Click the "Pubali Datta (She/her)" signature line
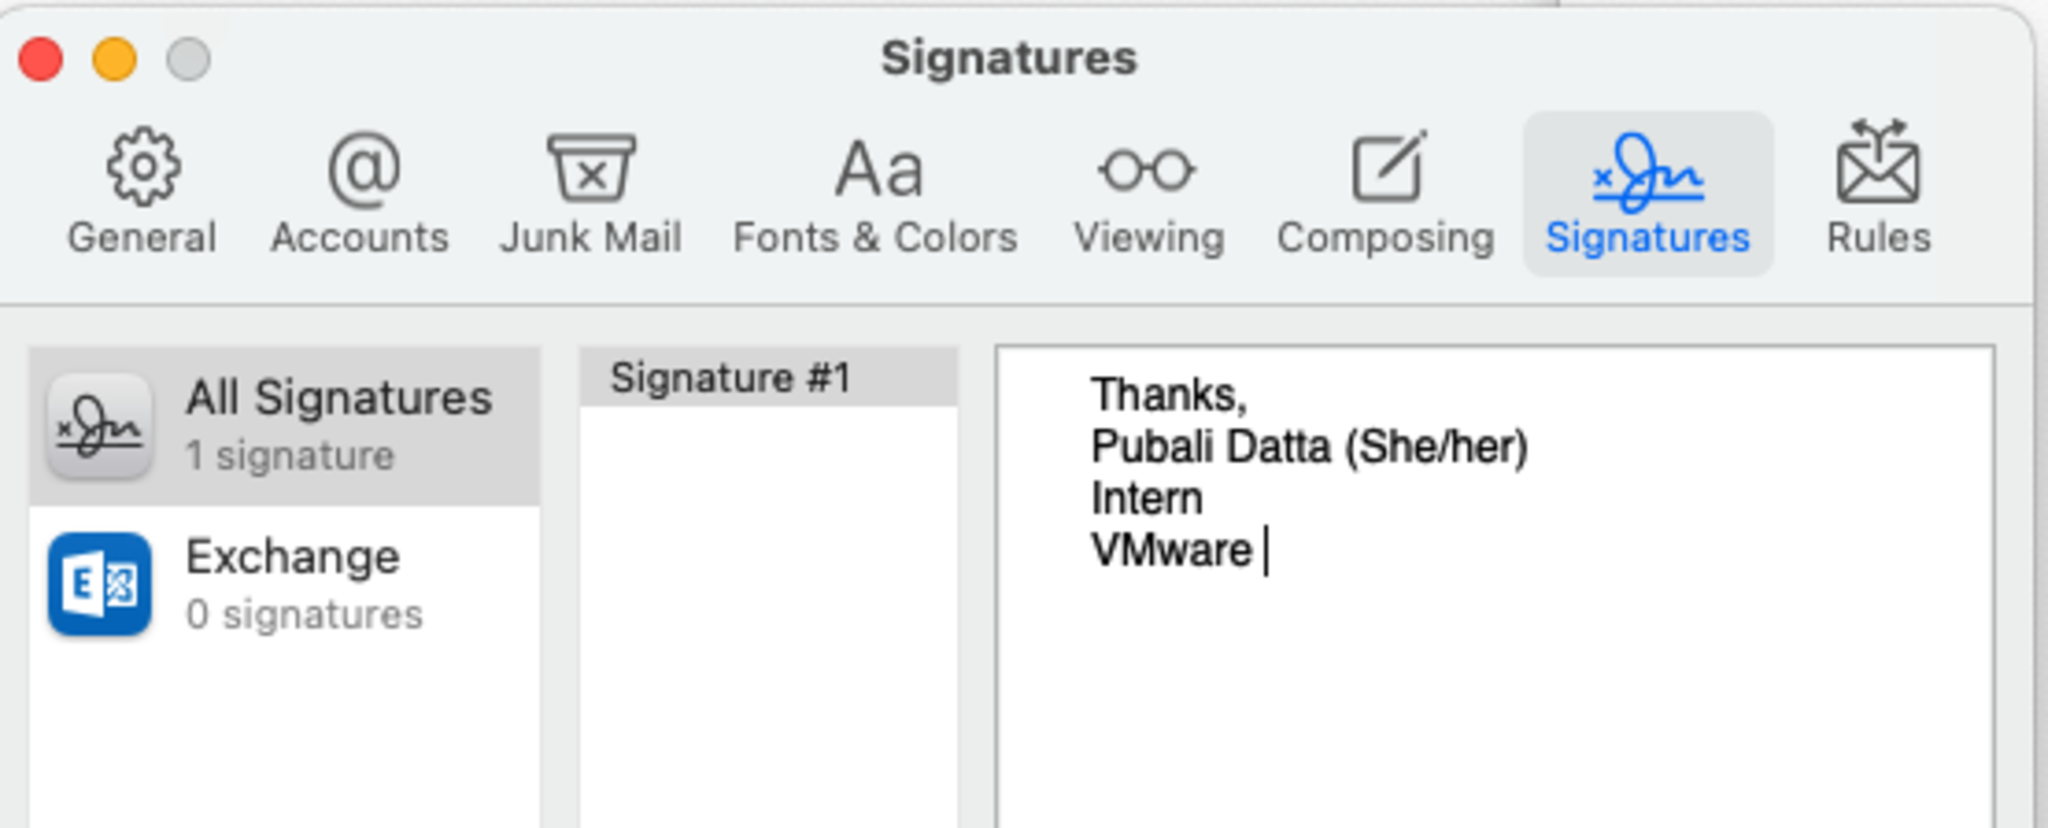 pyautogui.click(x=1308, y=447)
